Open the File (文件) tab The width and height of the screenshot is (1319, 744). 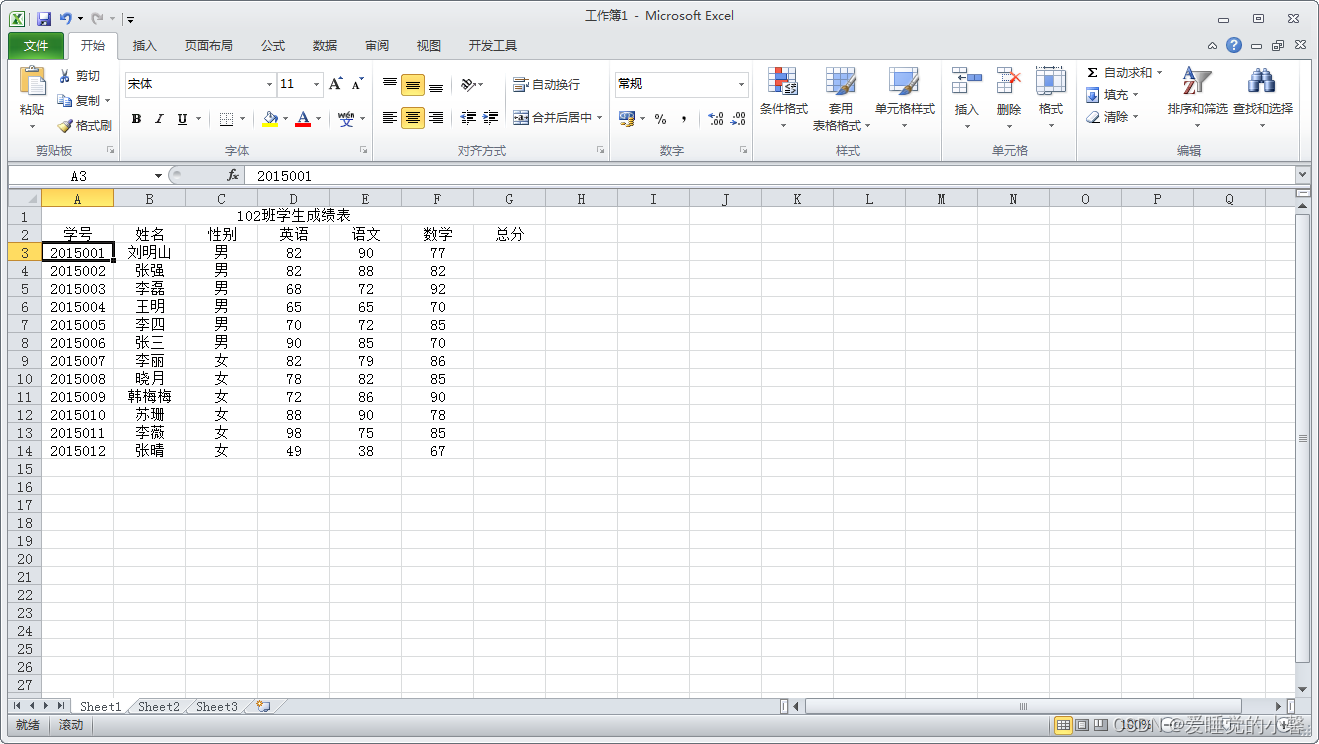click(36, 46)
